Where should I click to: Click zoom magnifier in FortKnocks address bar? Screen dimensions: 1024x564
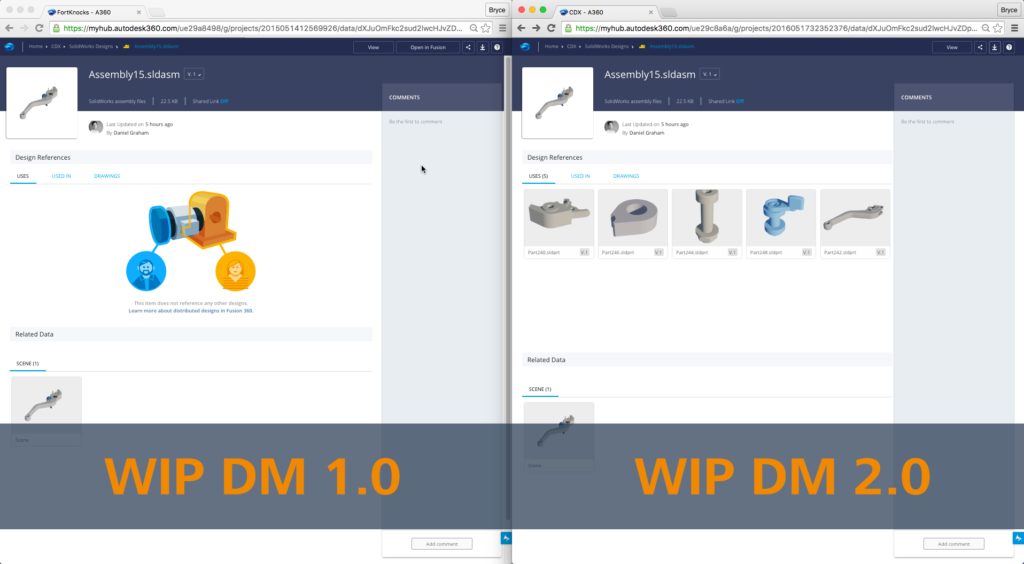473,28
